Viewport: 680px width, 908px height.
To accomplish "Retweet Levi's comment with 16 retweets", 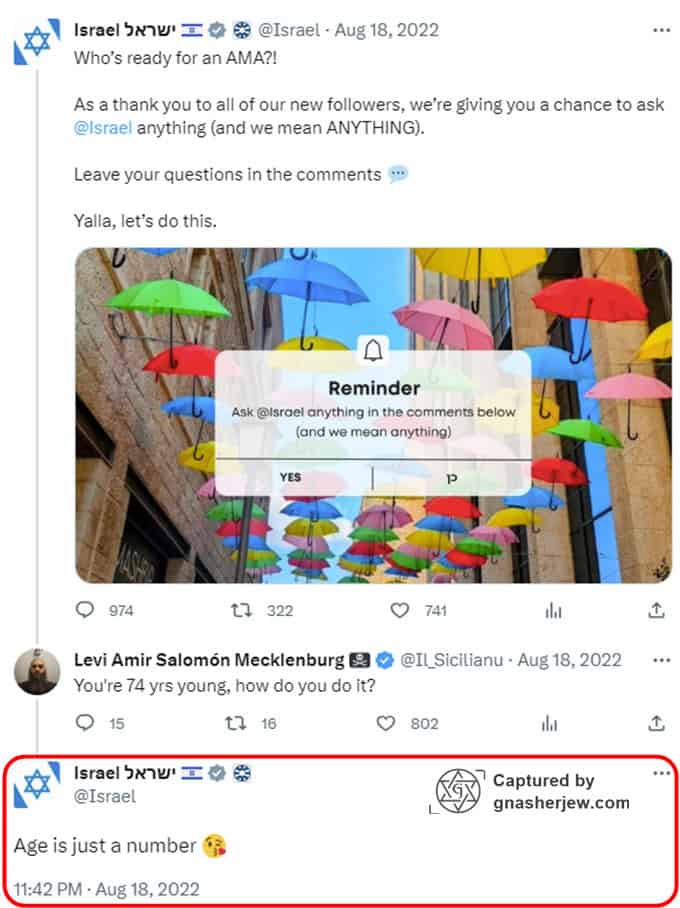I will tap(238, 723).
